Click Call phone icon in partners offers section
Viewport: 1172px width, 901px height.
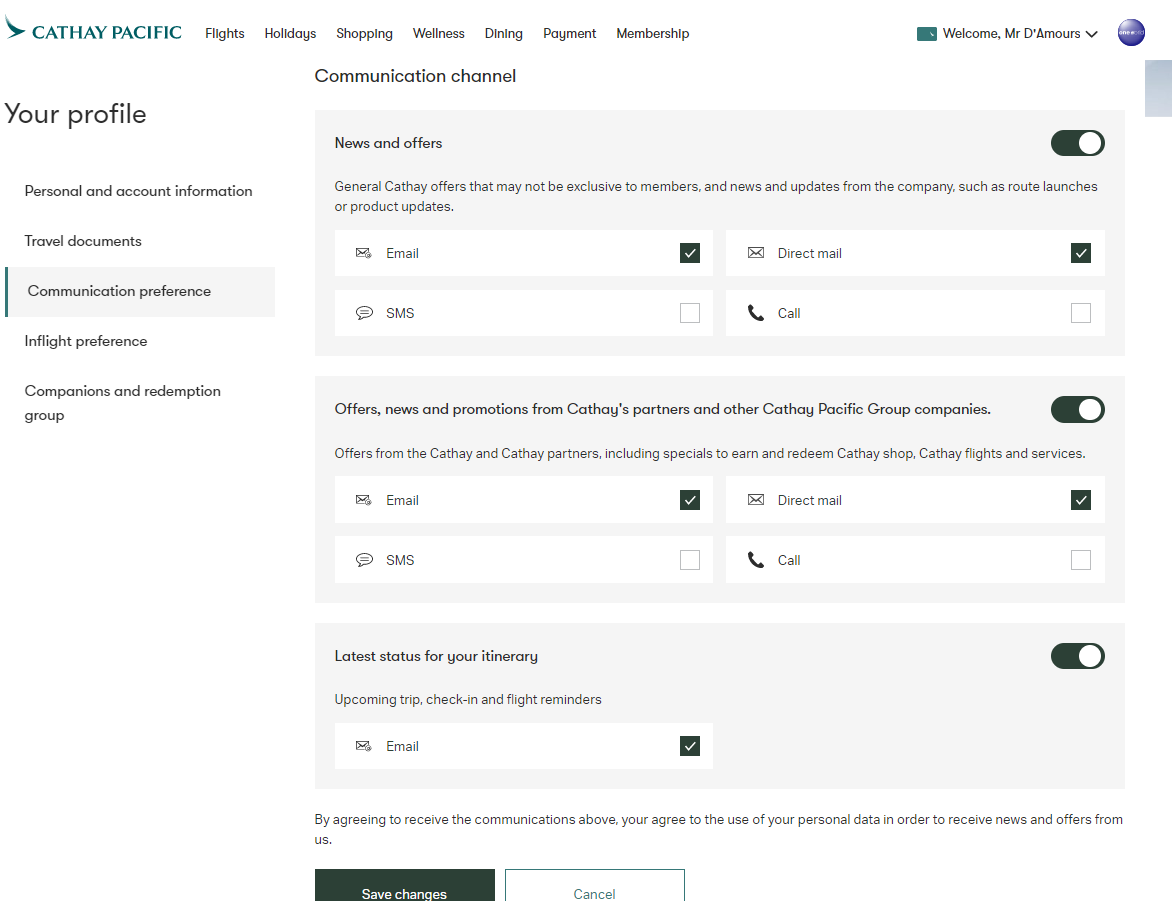point(756,559)
